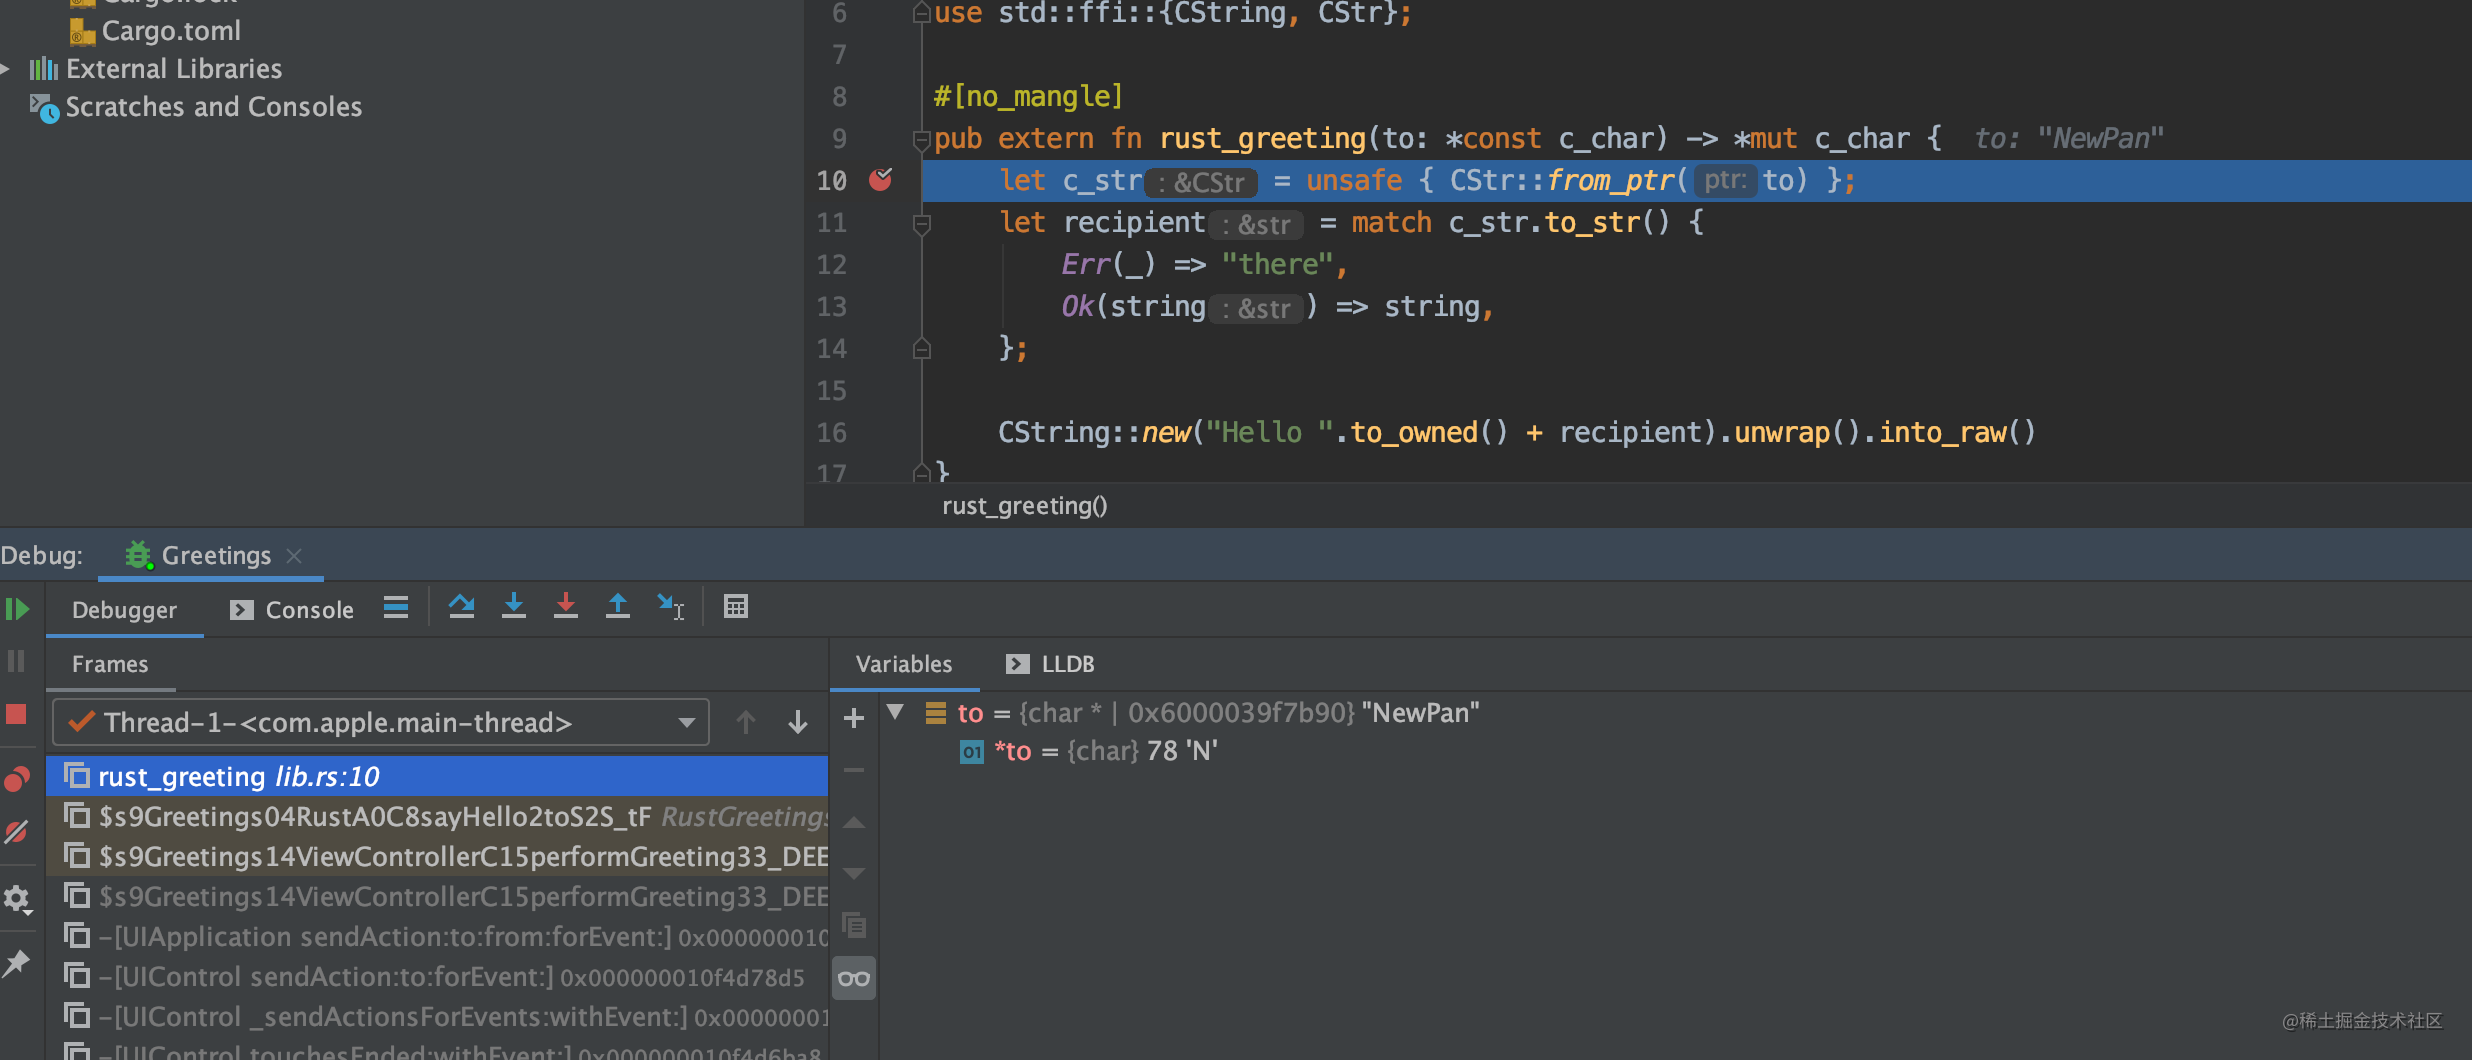This screenshot has height=1060, width=2472.
Task: Click the Show Execution Point icon
Action: pyautogui.click(x=396, y=607)
